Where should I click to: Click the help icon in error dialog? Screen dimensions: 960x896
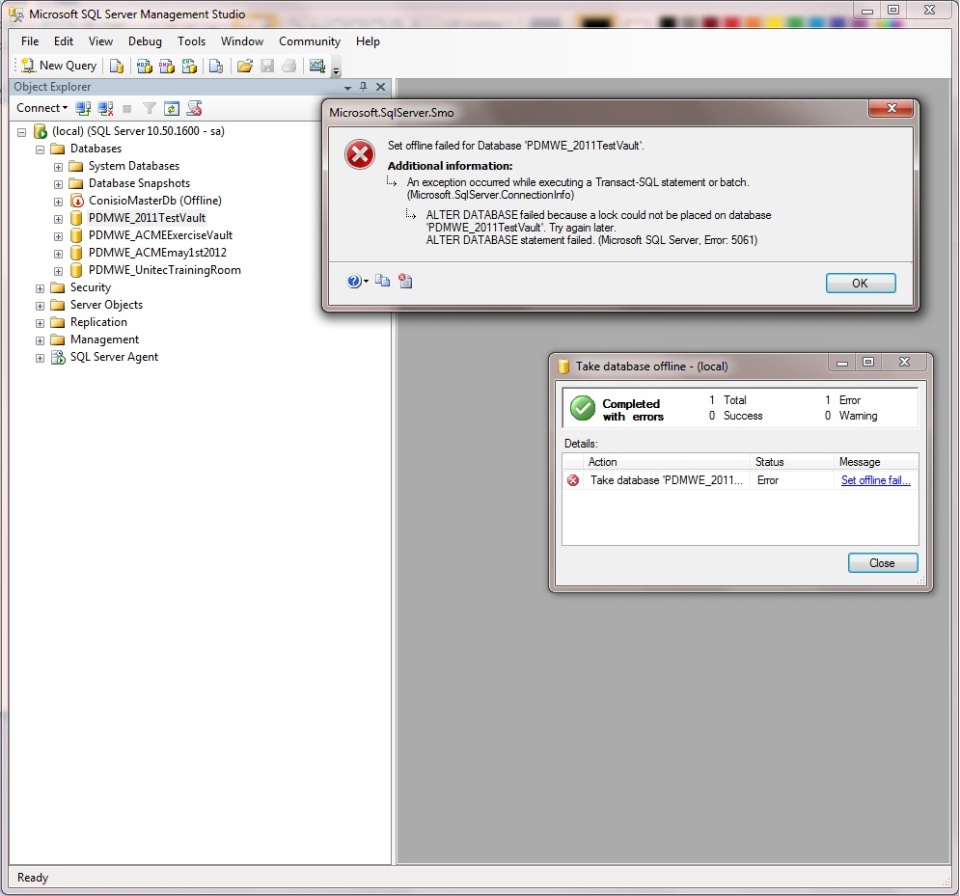(x=354, y=281)
